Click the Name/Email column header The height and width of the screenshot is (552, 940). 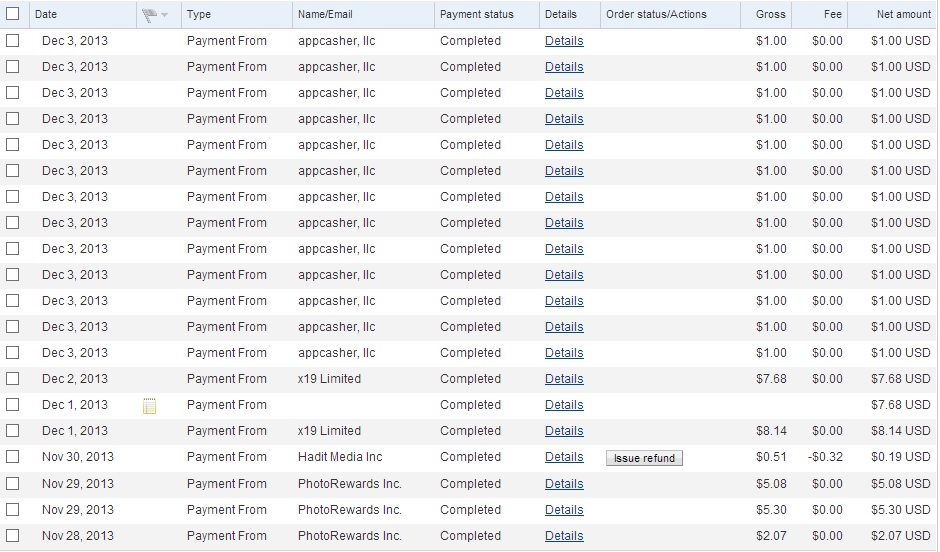coord(325,15)
